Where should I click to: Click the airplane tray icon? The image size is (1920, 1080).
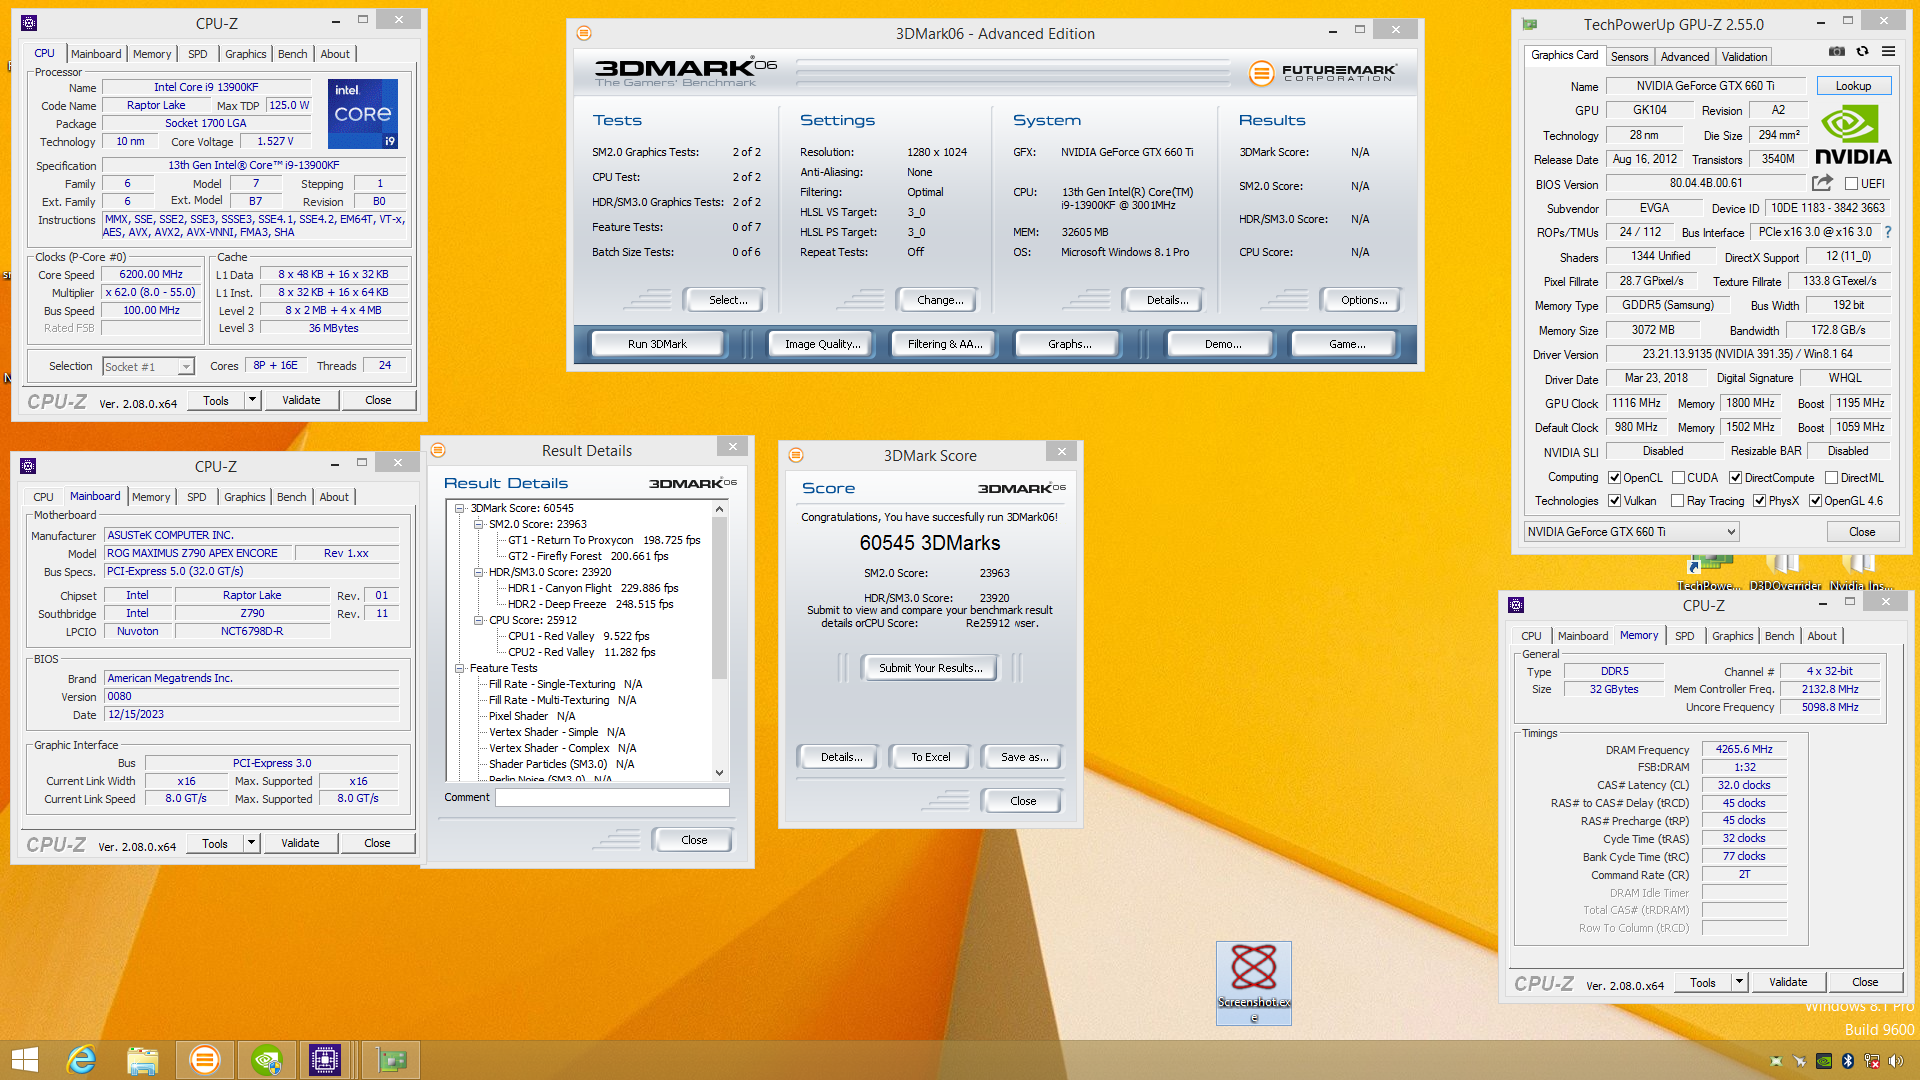pyautogui.click(x=1800, y=1061)
